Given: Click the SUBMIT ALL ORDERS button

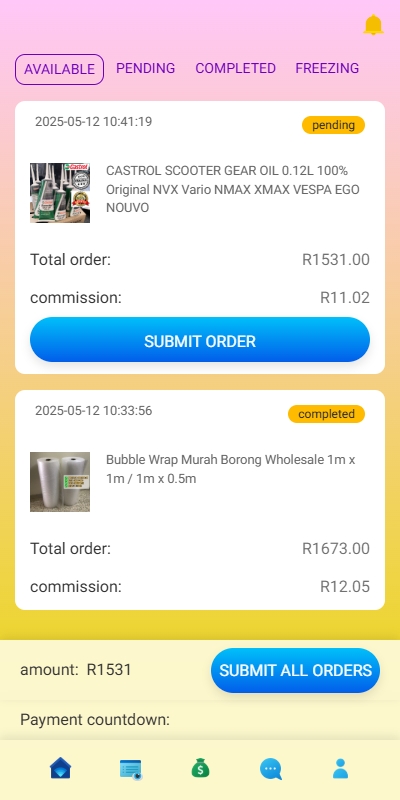Looking at the screenshot, I should pyautogui.click(x=295, y=670).
